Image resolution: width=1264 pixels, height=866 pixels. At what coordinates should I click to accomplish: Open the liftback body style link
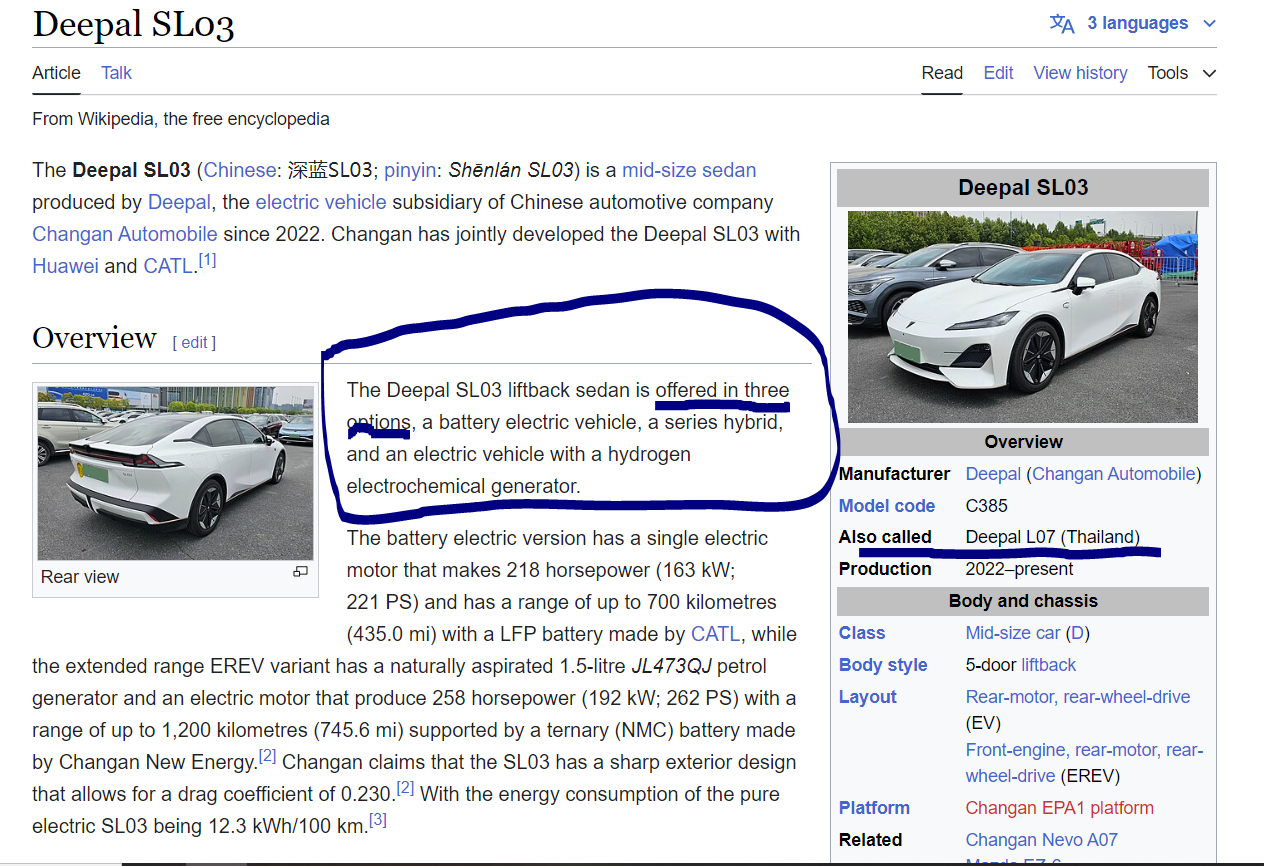(x=1048, y=665)
